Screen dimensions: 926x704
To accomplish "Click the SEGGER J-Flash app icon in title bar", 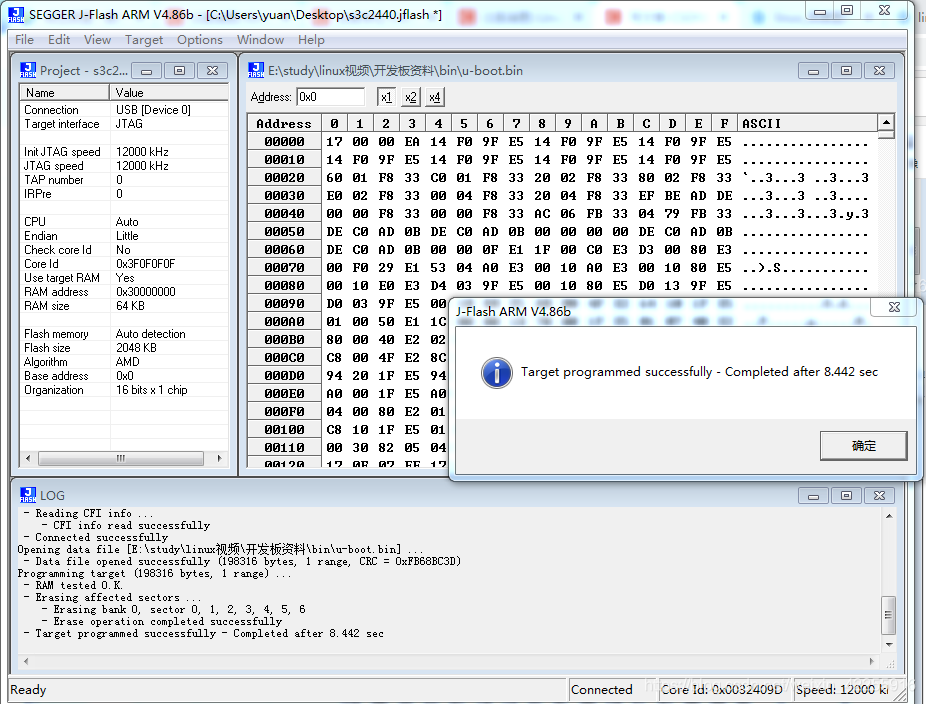I will (x=16, y=15).
